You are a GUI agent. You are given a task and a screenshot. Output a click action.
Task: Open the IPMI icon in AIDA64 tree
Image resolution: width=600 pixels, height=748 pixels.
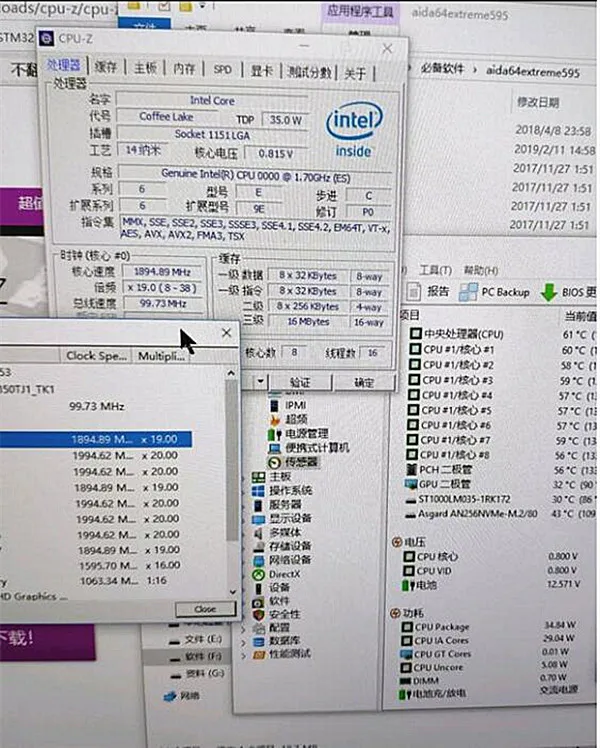(274, 405)
